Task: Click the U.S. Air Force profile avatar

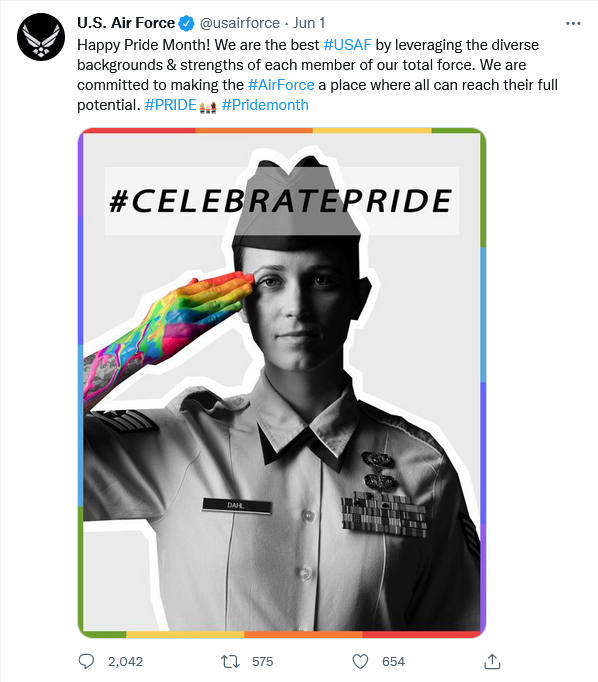Action: (x=41, y=37)
